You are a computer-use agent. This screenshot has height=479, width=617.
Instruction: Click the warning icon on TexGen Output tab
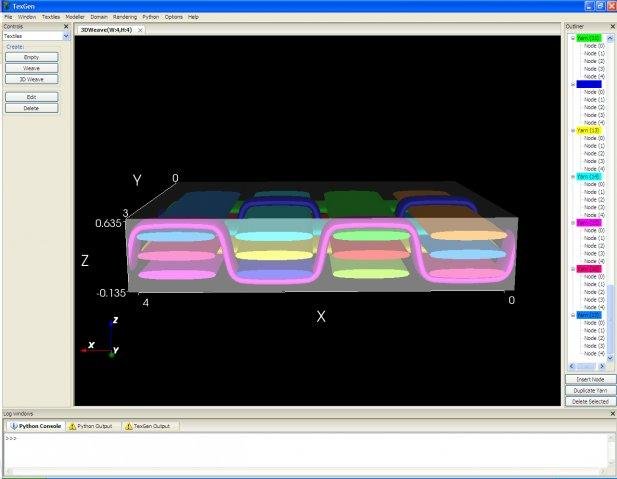(128, 426)
